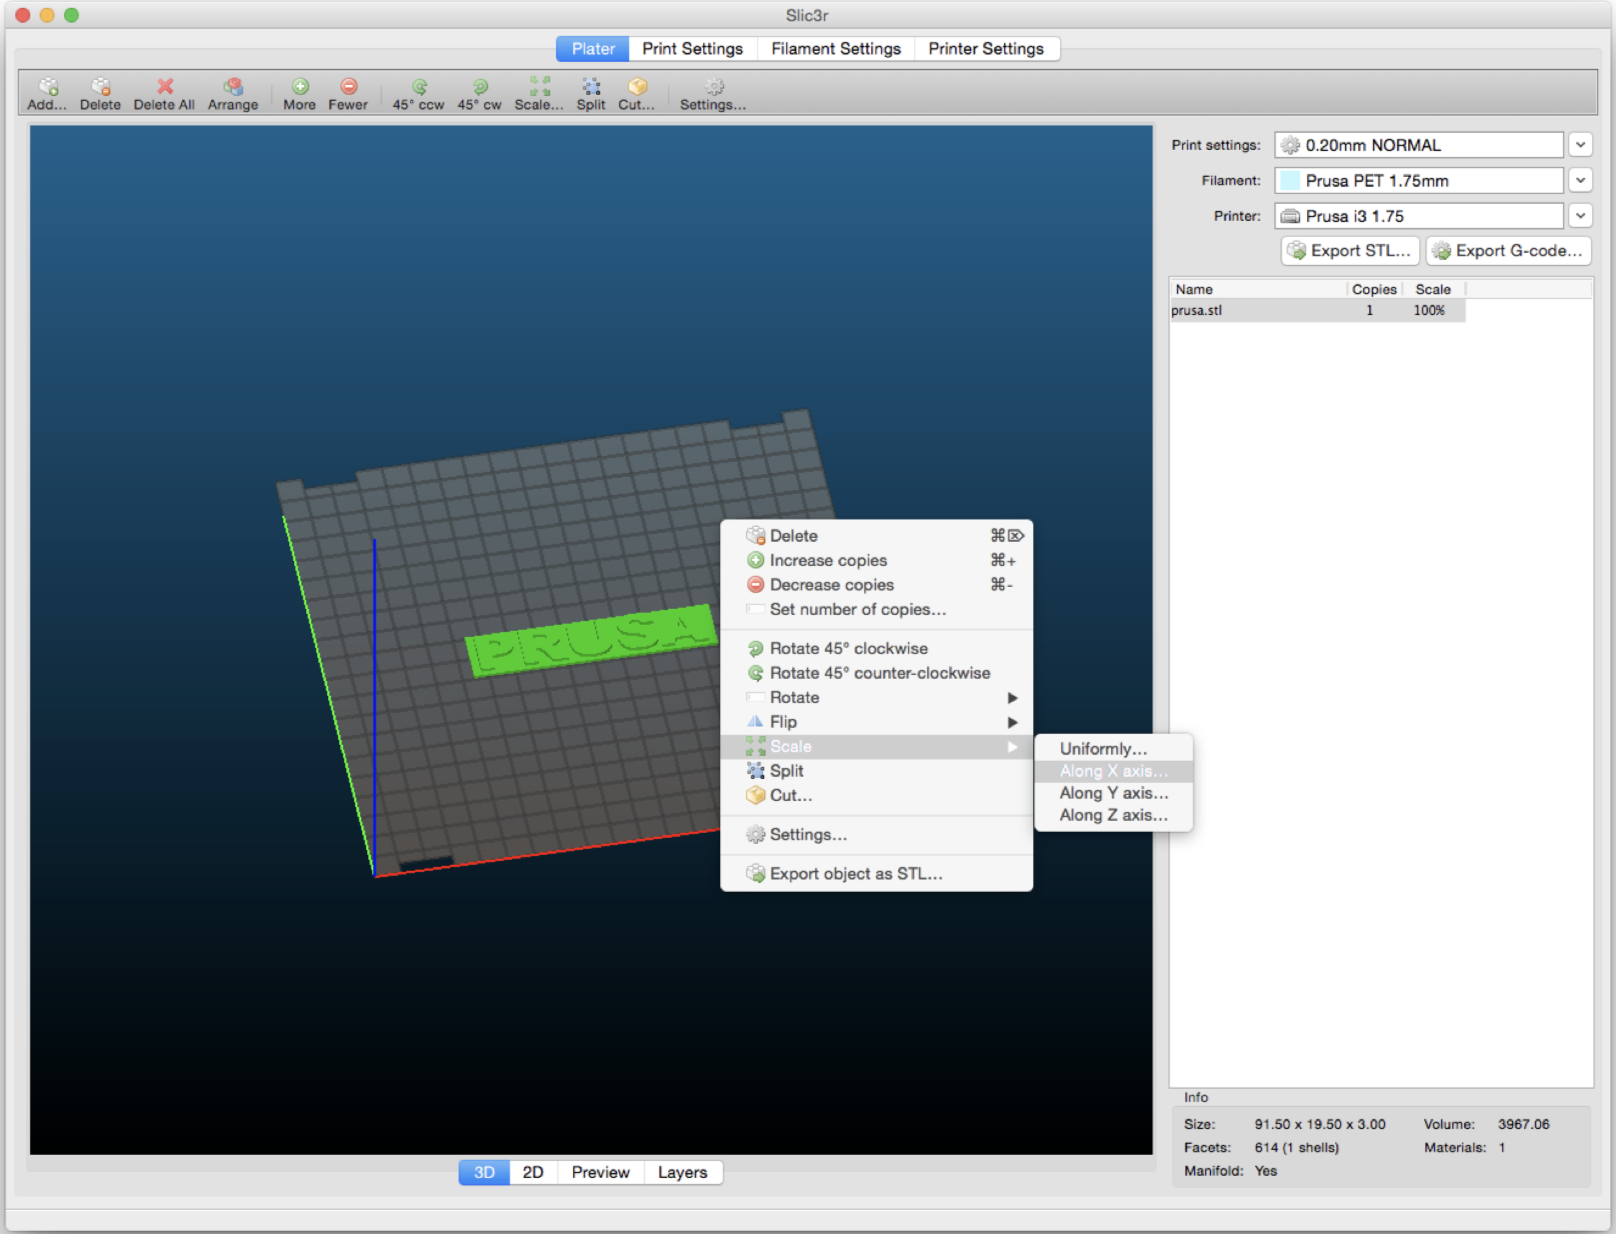Choose Cut in the context menu
This screenshot has width=1616, height=1234.
876,796
